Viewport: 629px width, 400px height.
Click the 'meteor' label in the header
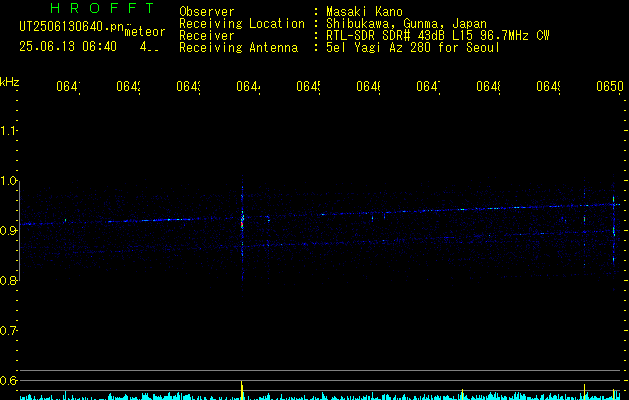pyautogui.click(x=145, y=32)
